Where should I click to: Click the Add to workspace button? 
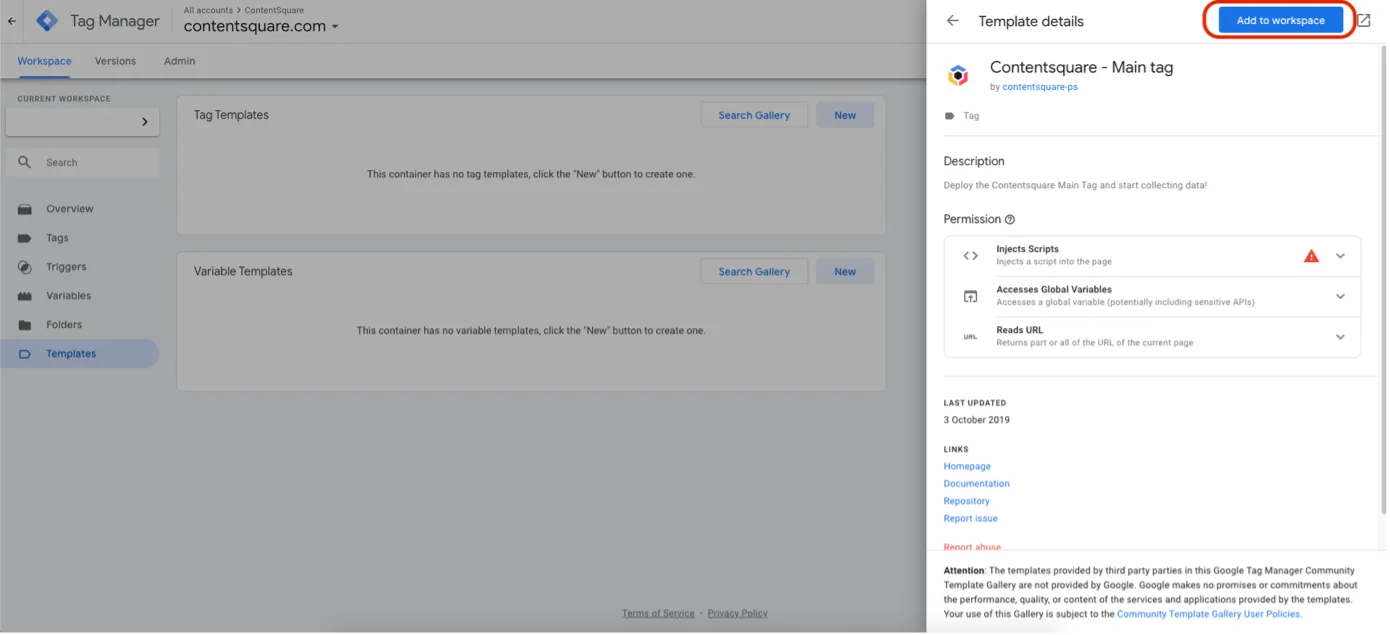[x=1280, y=21]
